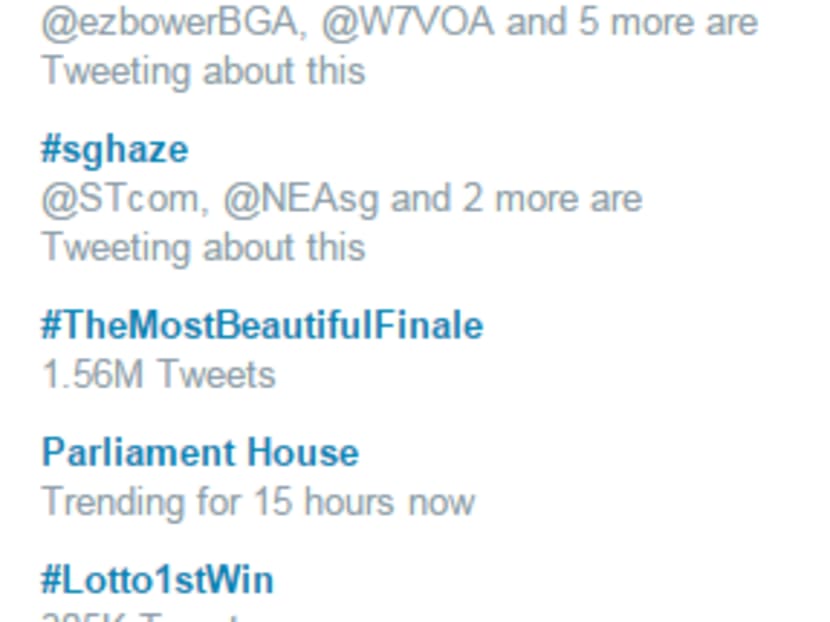Click "and 2 more are" under #sghaze

pyautogui.click(x=516, y=199)
